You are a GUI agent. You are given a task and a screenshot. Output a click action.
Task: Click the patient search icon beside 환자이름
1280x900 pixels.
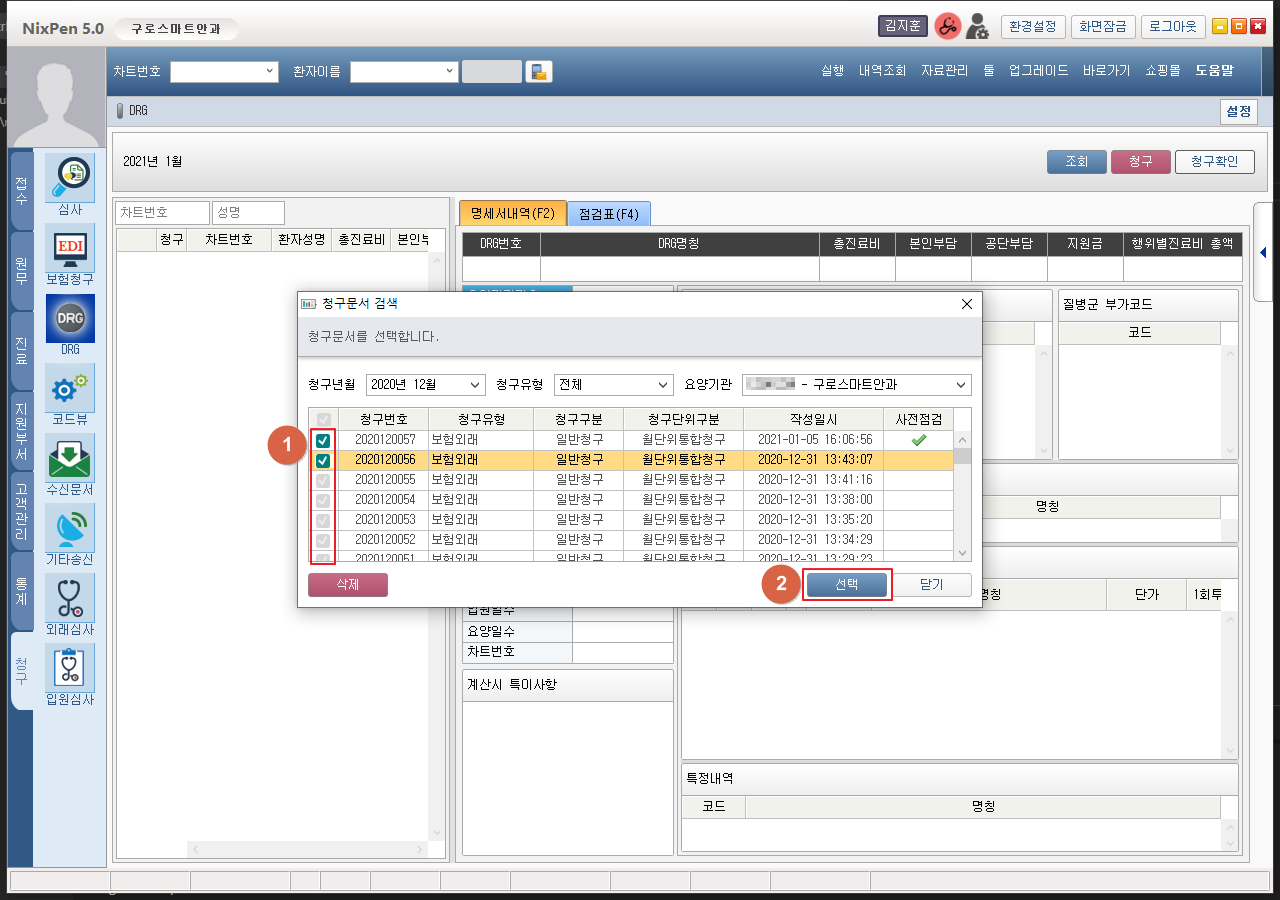(539, 72)
